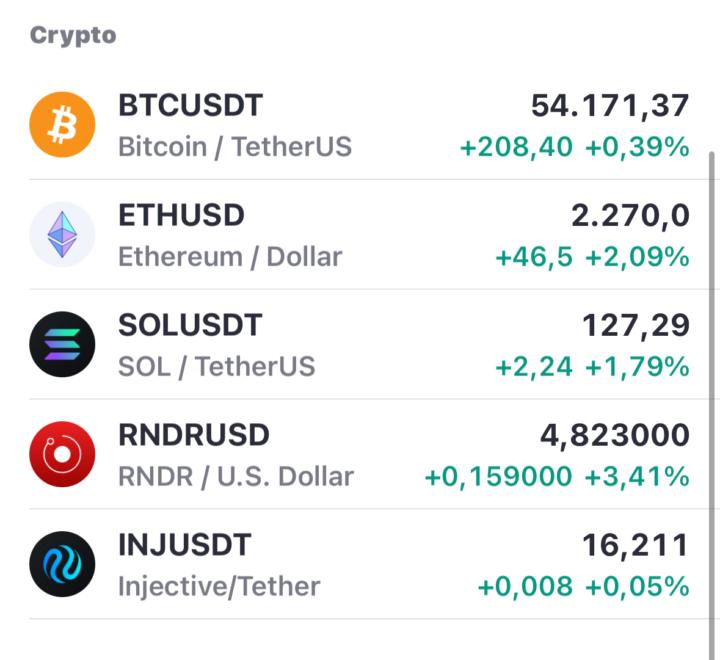The width and height of the screenshot is (720, 660).
Task: Select the RNDRUSD symbol name
Action: tap(194, 434)
